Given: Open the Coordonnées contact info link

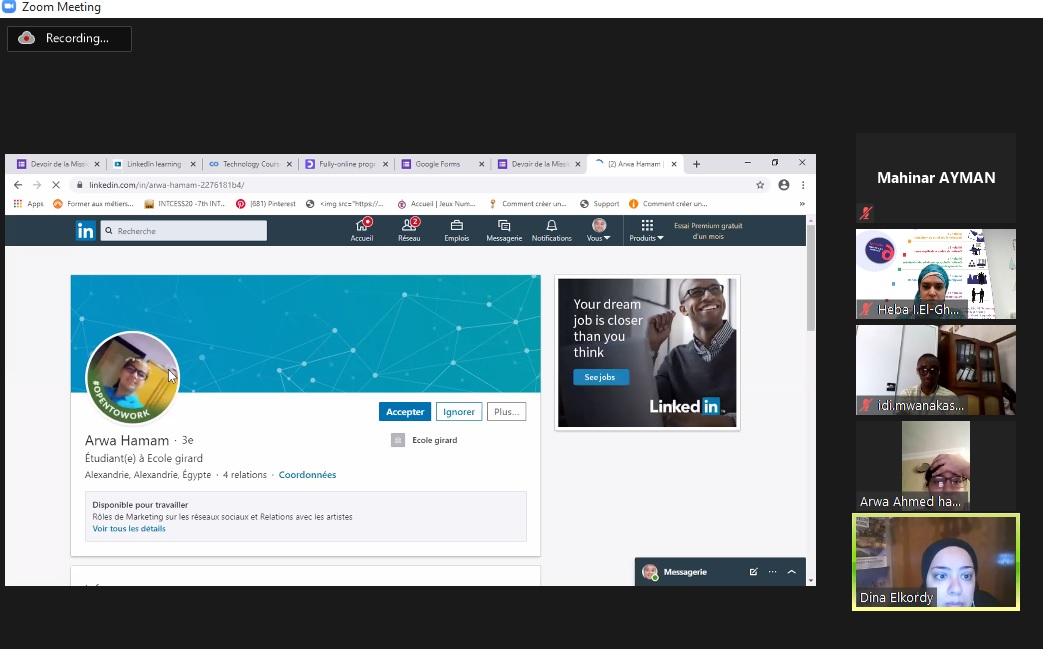Looking at the screenshot, I should [307, 475].
